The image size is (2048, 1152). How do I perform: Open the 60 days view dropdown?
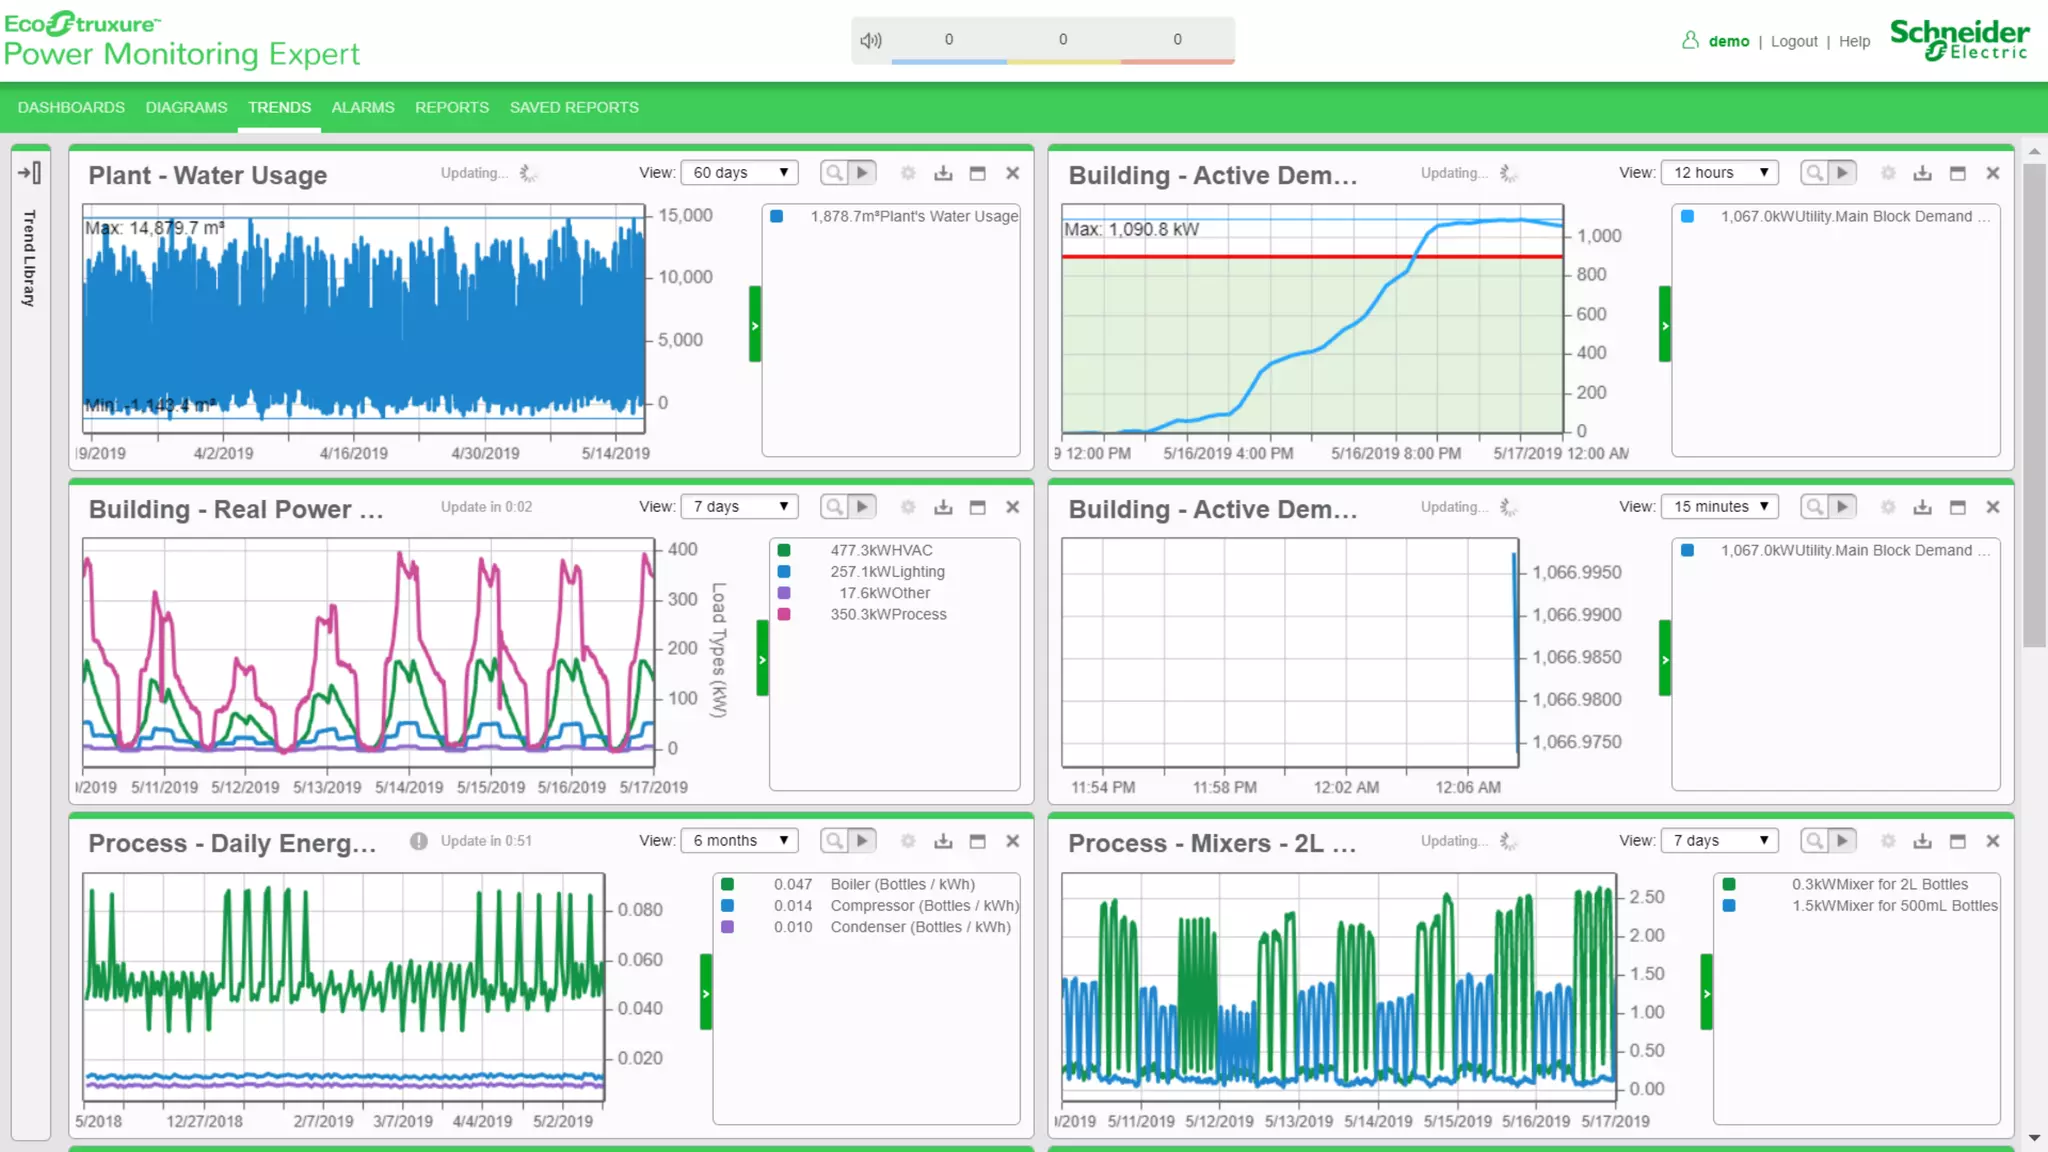(739, 173)
